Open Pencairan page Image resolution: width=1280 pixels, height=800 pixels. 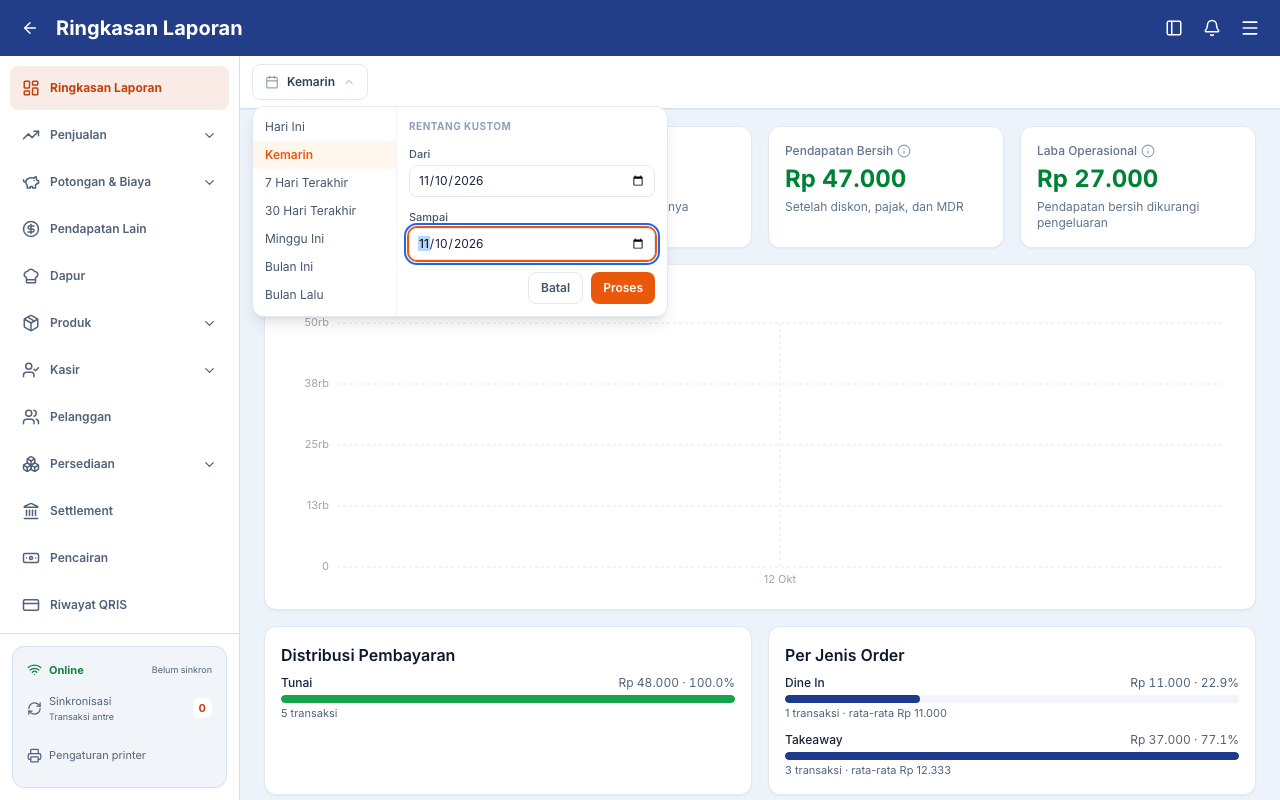tap(119, 558)
